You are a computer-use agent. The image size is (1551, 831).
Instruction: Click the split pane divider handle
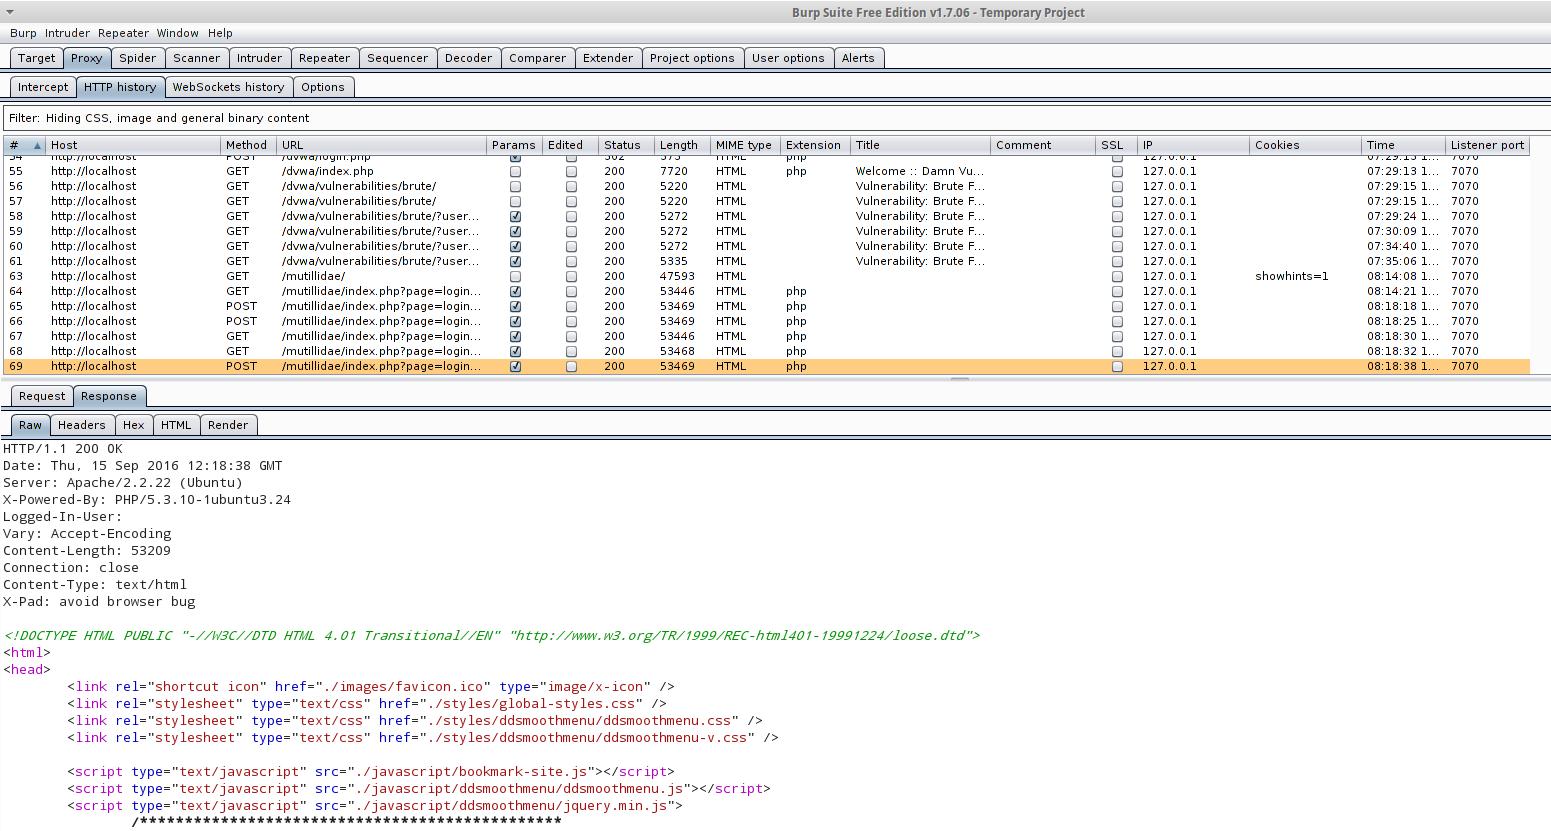(x=959, y=379)
